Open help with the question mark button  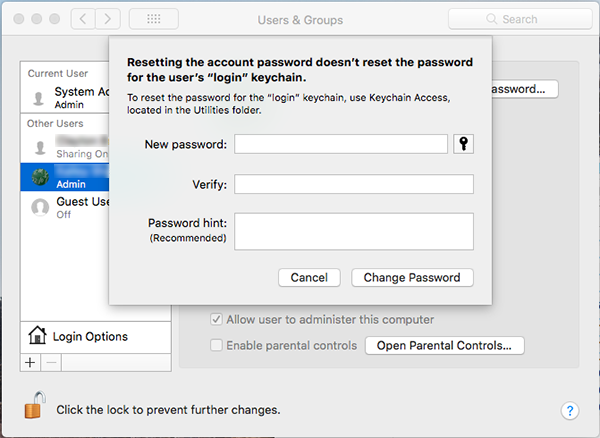pyautogui.click(x=570, y=410)
